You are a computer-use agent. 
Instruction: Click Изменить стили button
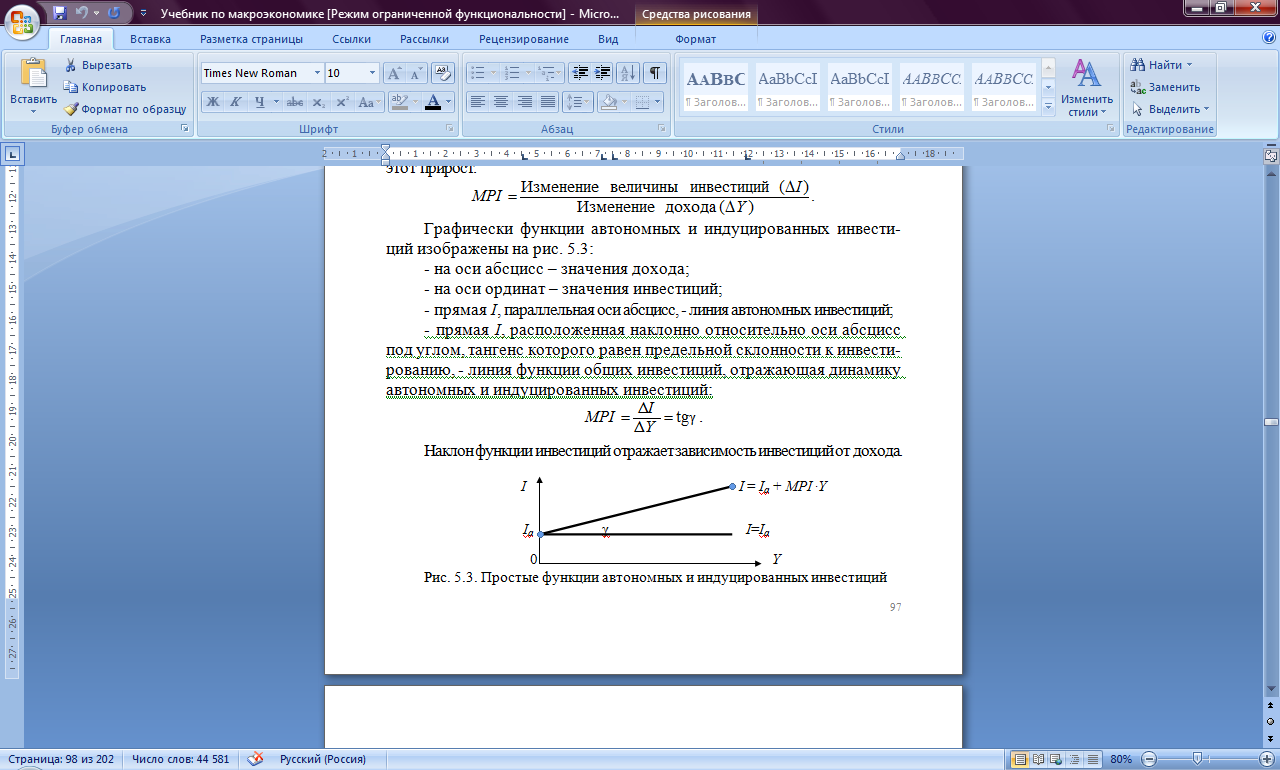pyautogui.click(x=1087, y=87)
